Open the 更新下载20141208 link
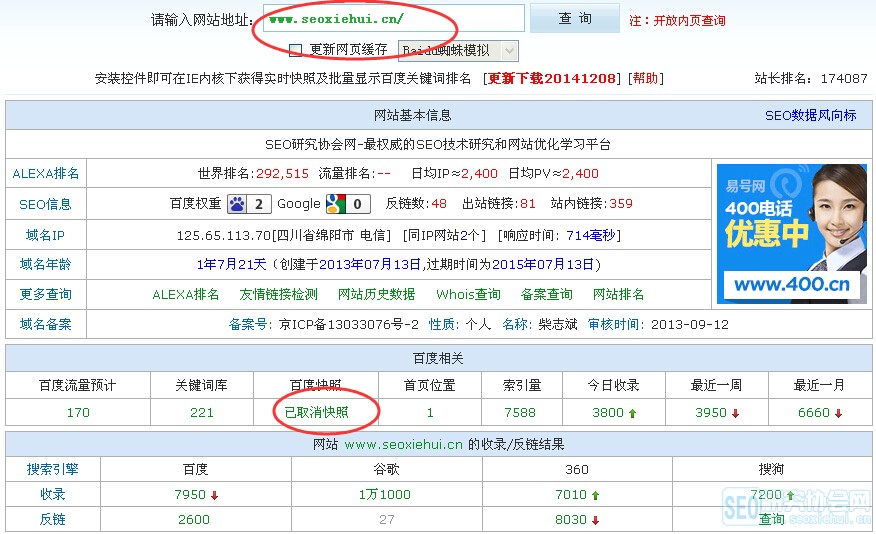Screen dimensions: 876x534 click(x=552, y=78)
